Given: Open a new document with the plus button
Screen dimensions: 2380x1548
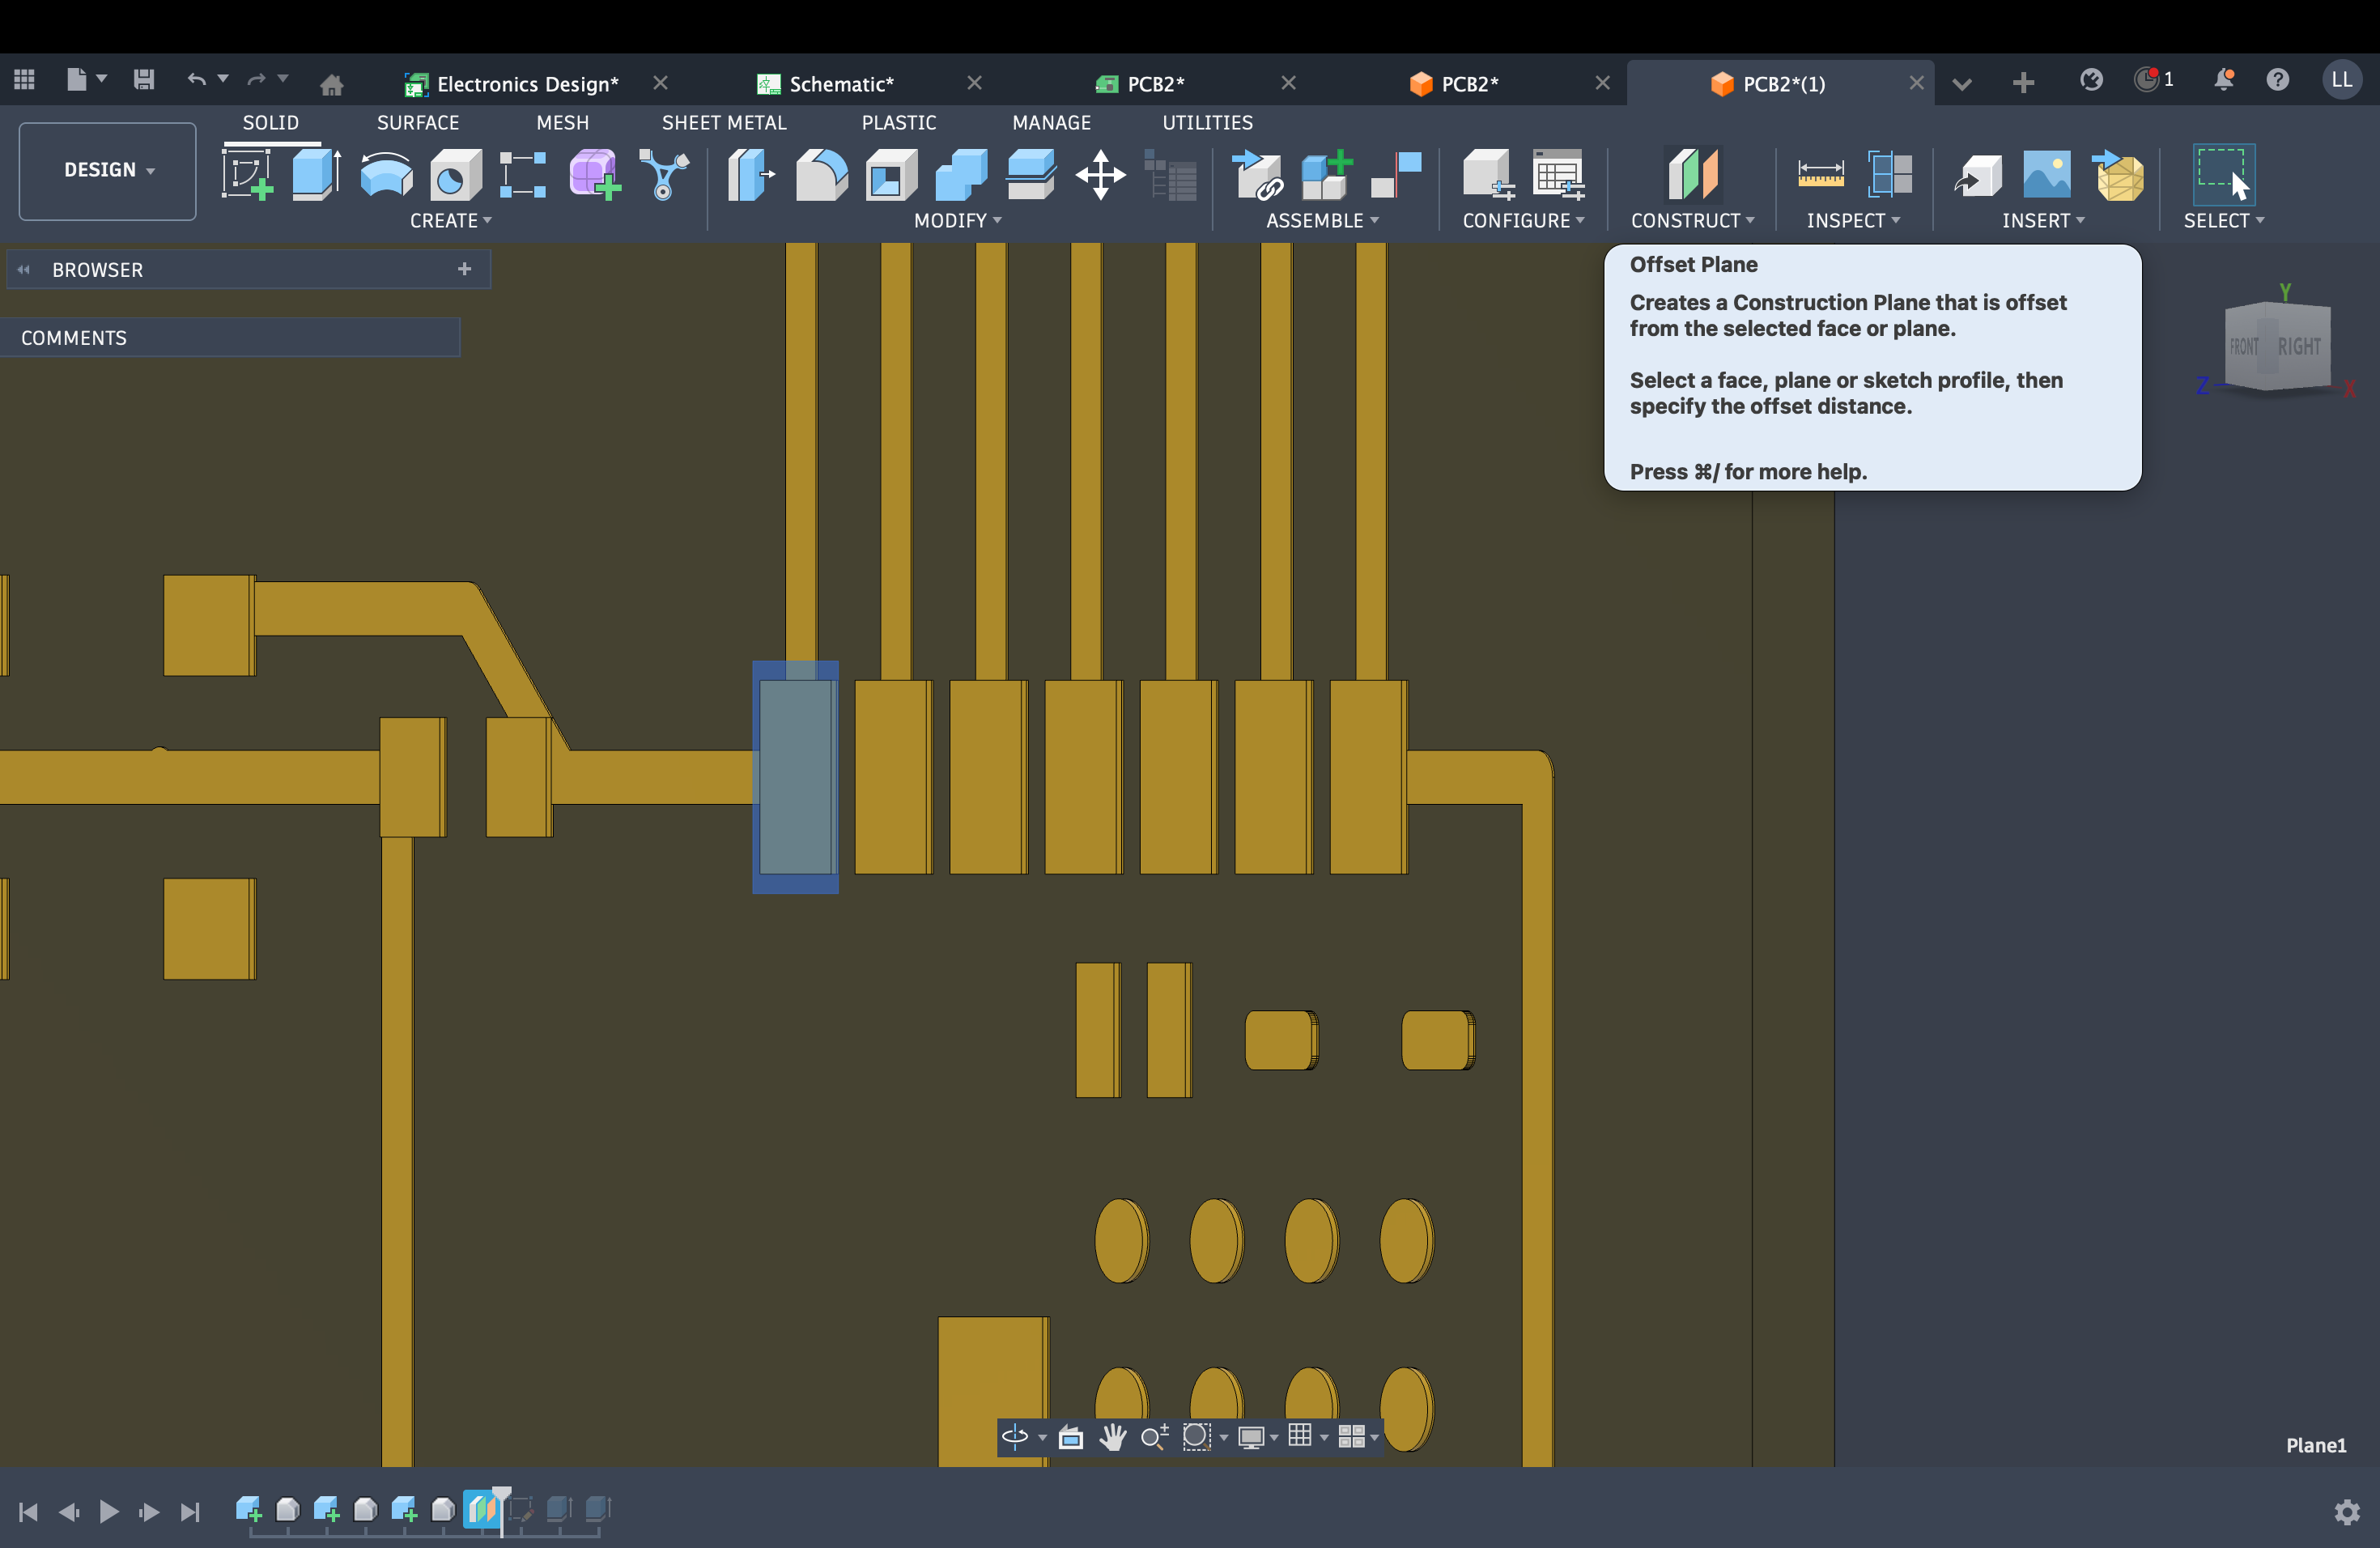Looking at the screenshot, I should (2023, 83).
